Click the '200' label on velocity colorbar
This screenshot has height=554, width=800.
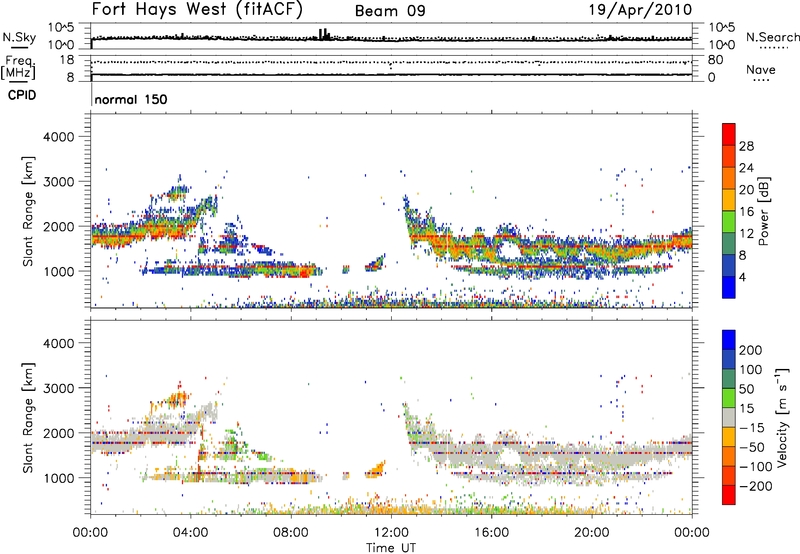pyautogui.click(x=751, y=350)
